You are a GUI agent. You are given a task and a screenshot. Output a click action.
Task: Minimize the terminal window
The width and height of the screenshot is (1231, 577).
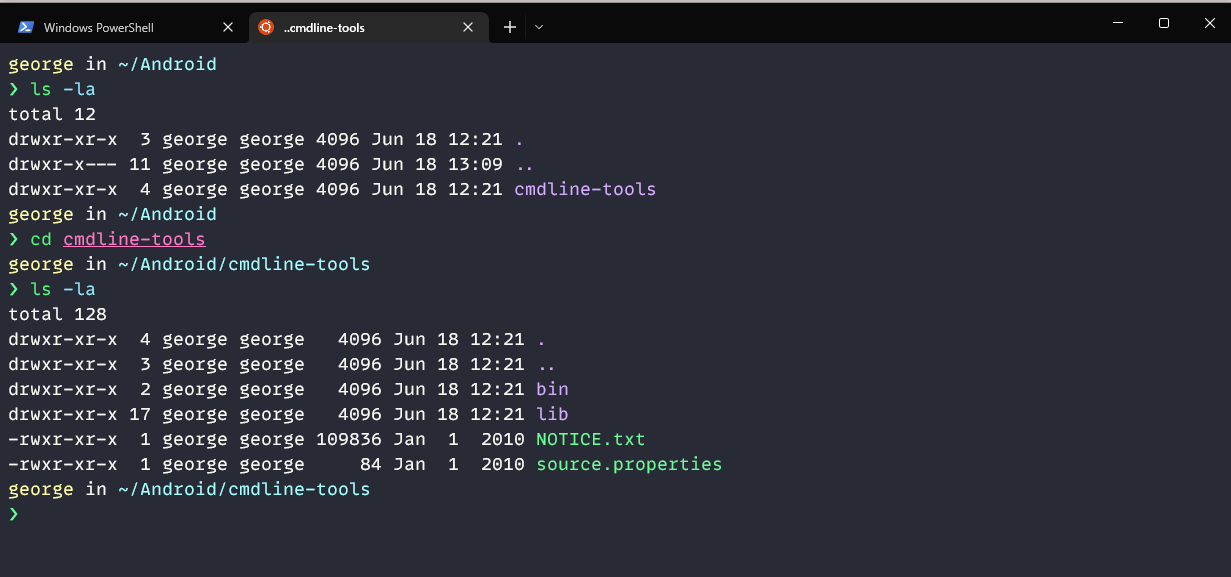1117,23
